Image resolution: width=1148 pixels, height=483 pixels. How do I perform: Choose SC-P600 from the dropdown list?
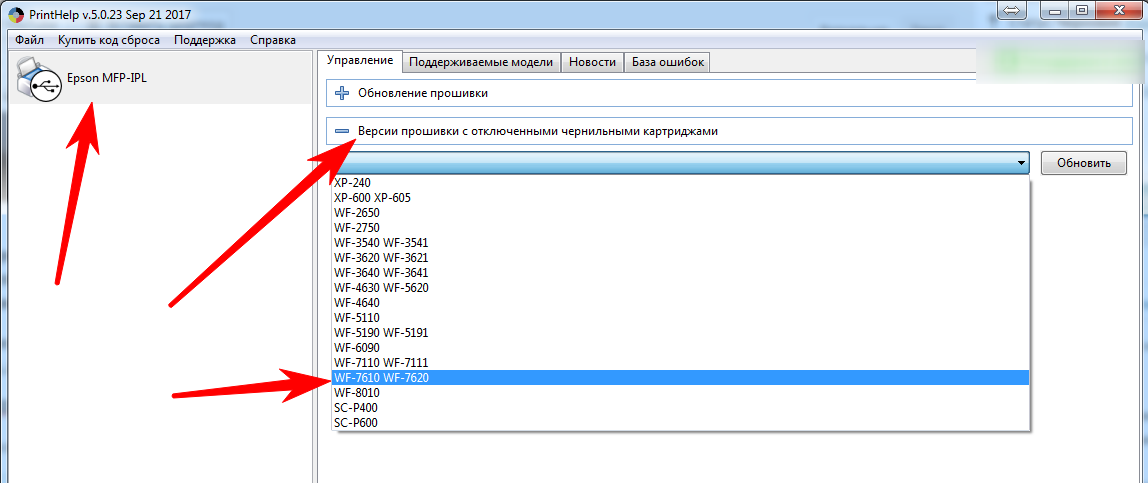pyautogui.click(x=356, y=423)
